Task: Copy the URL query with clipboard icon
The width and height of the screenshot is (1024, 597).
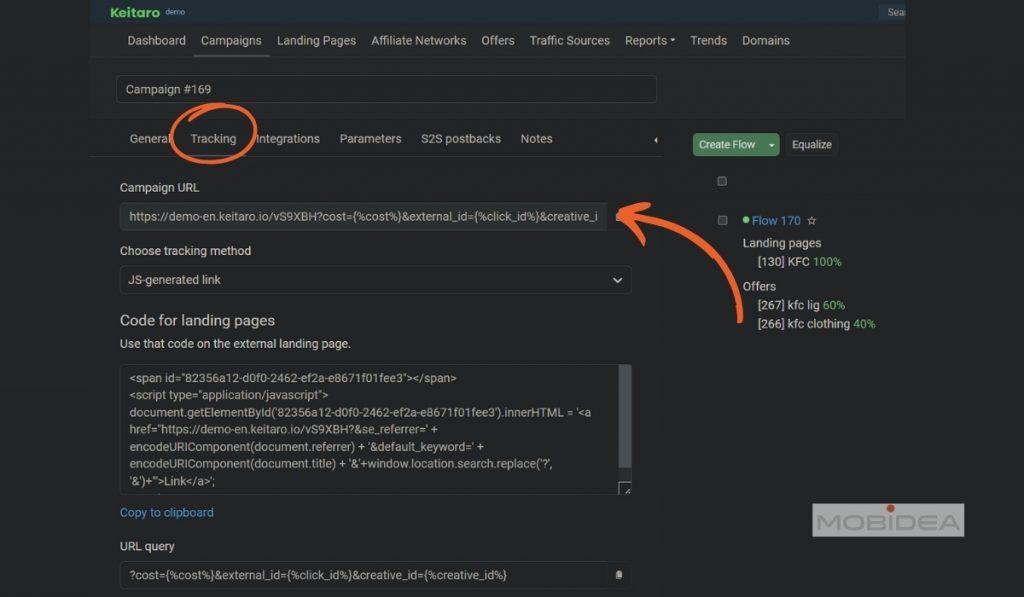Action: pos(619,575)
